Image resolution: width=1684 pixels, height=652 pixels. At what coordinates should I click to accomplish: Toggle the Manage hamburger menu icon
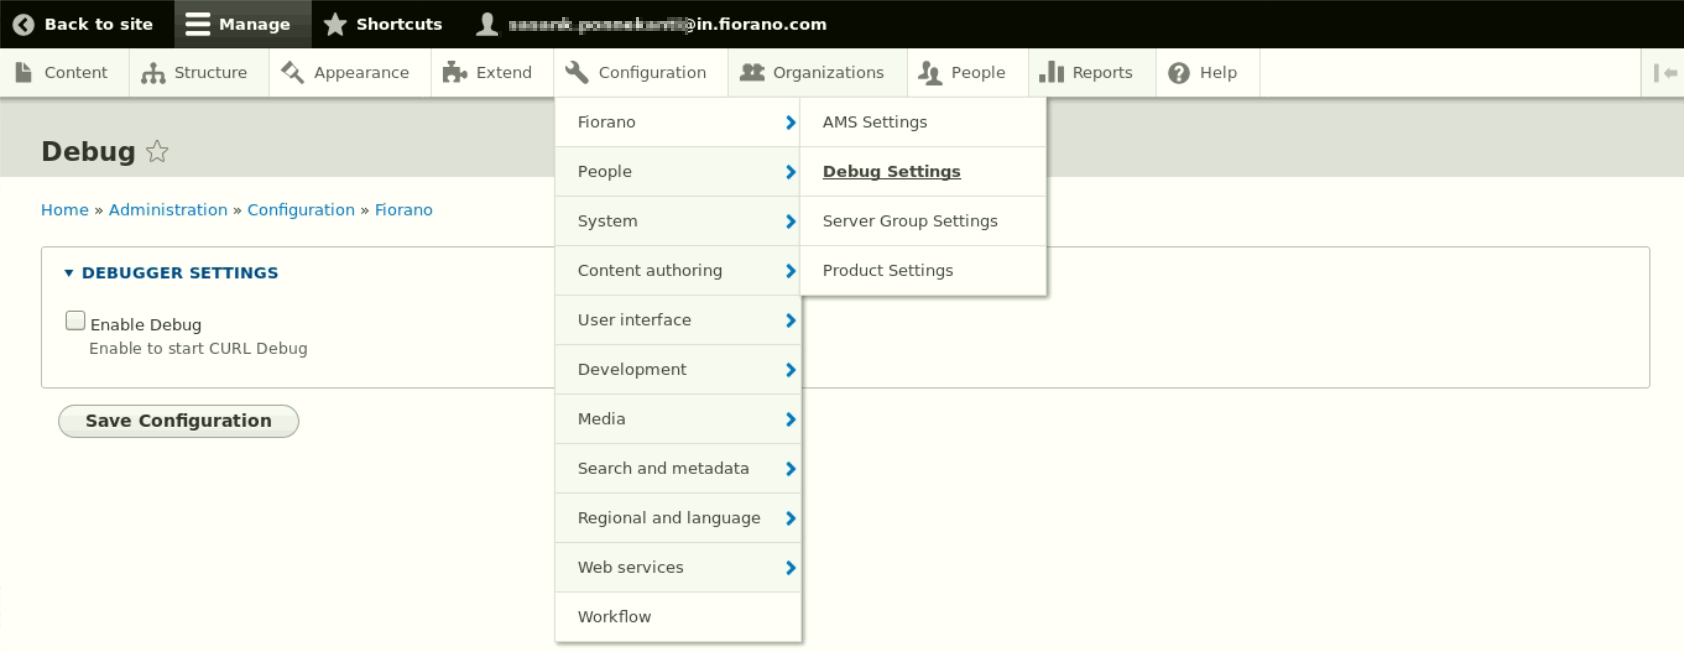pyautogui.click(x=198, y=24)
